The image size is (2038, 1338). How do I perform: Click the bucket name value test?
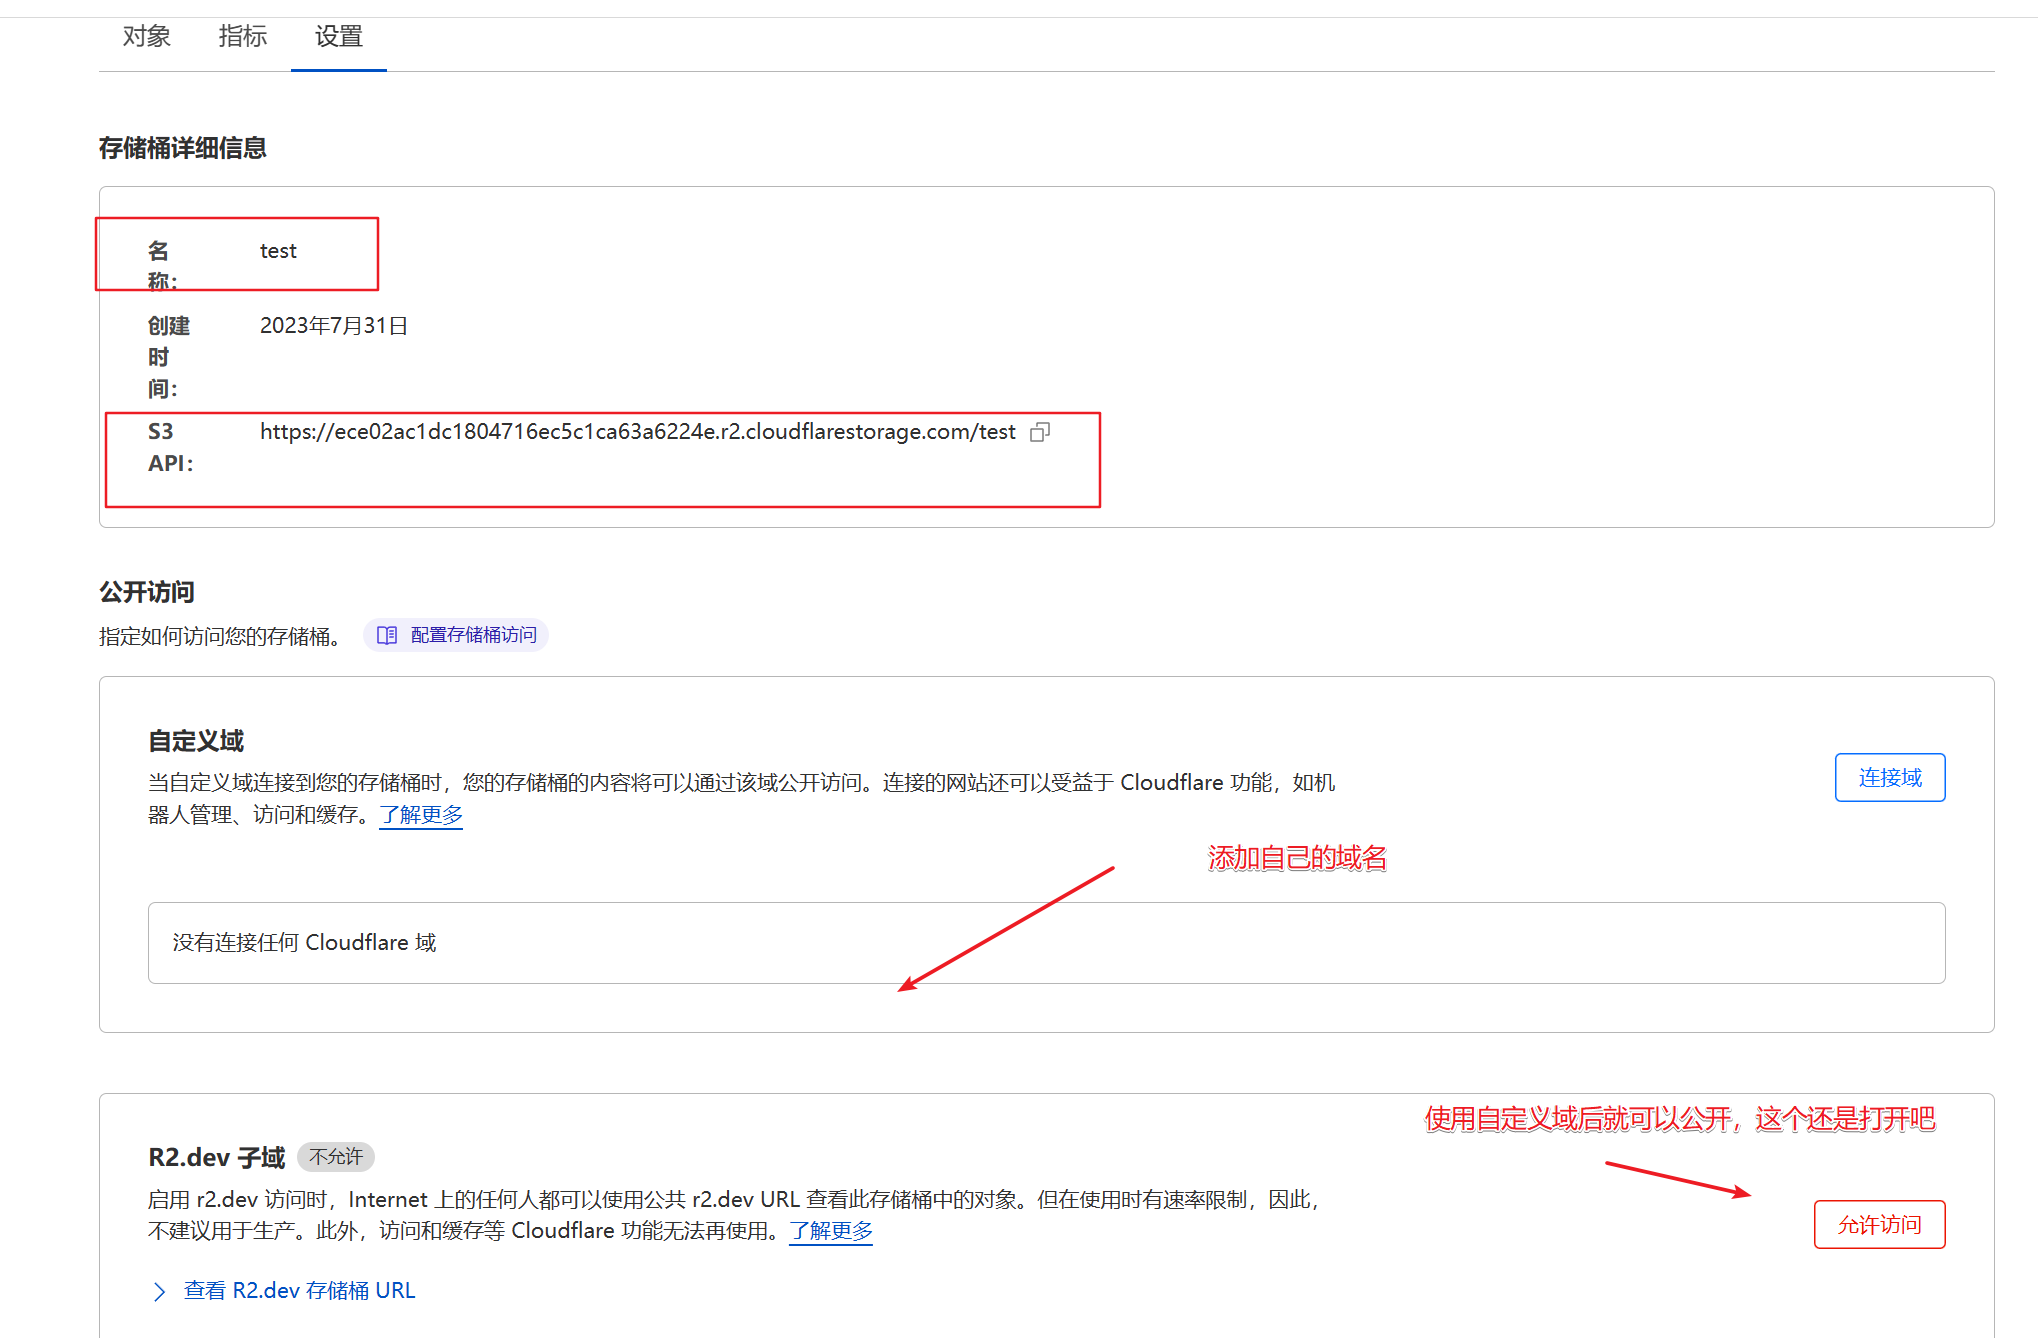point(278,251)
